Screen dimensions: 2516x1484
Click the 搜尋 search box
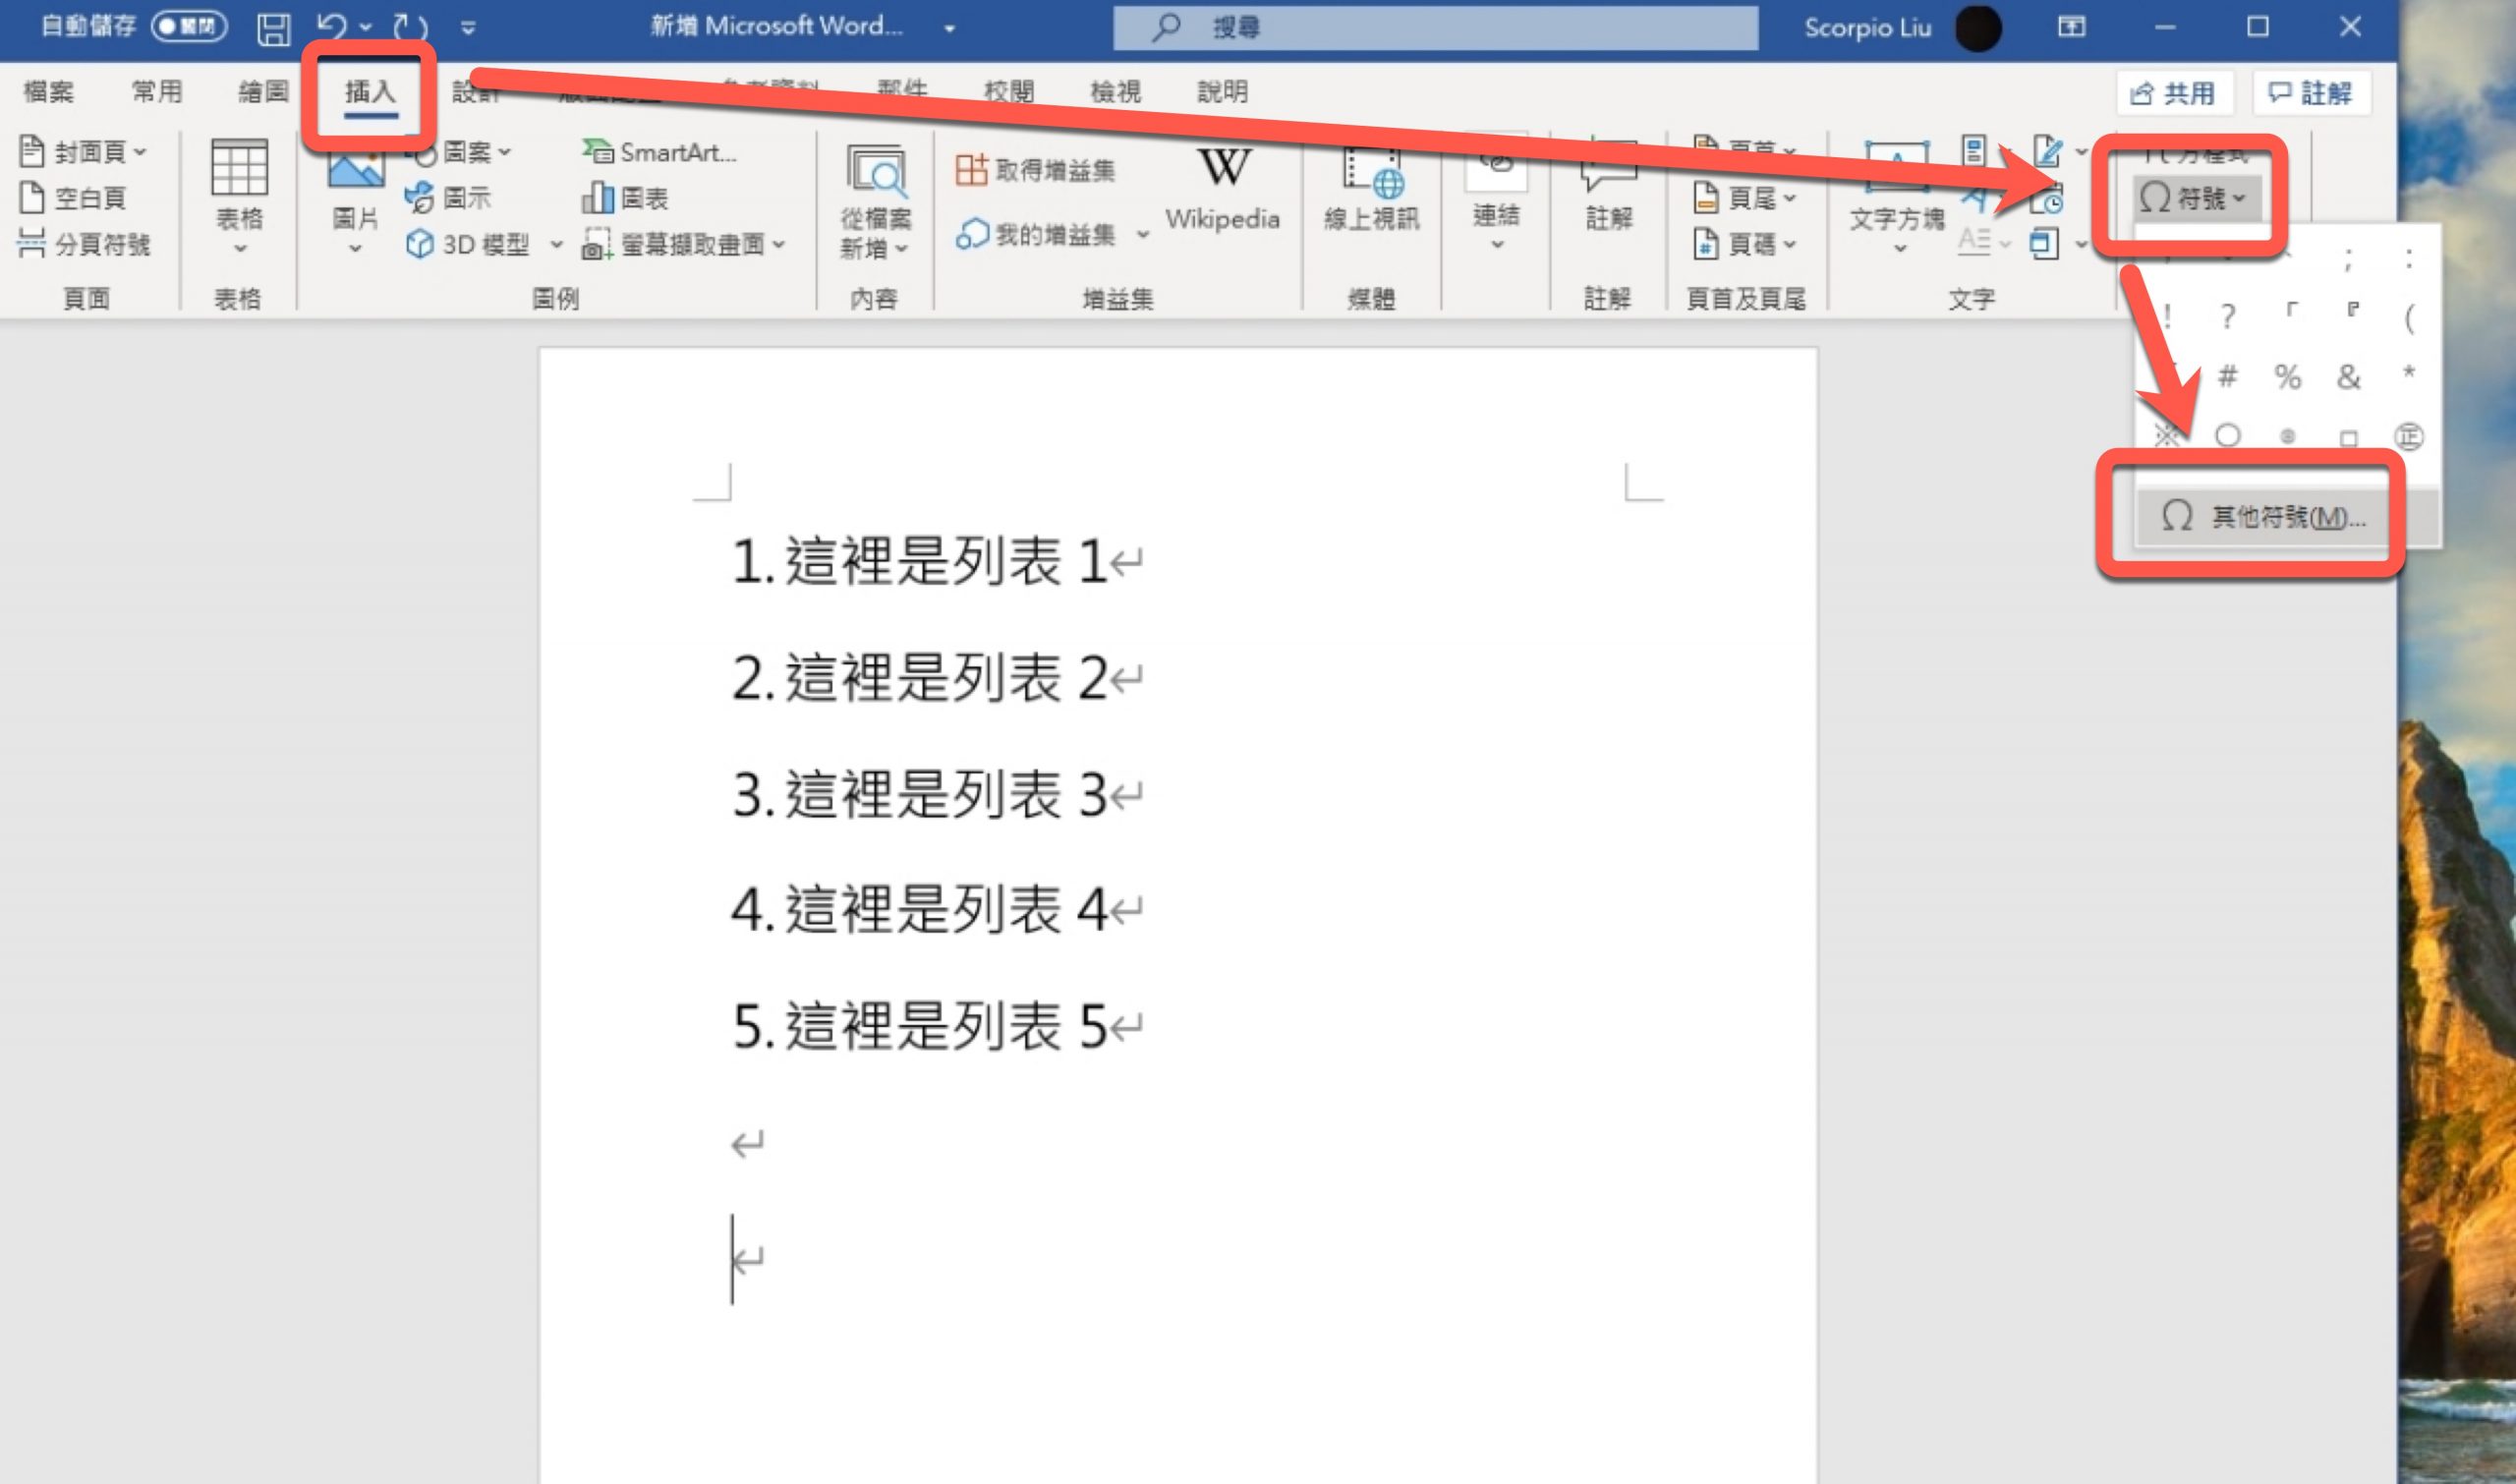pos(1435,28)
